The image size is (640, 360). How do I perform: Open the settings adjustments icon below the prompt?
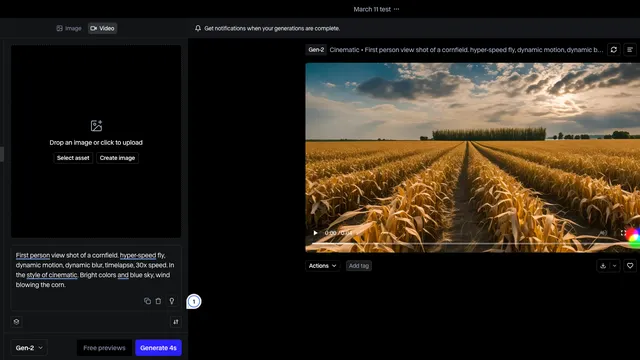coord(176,322)
